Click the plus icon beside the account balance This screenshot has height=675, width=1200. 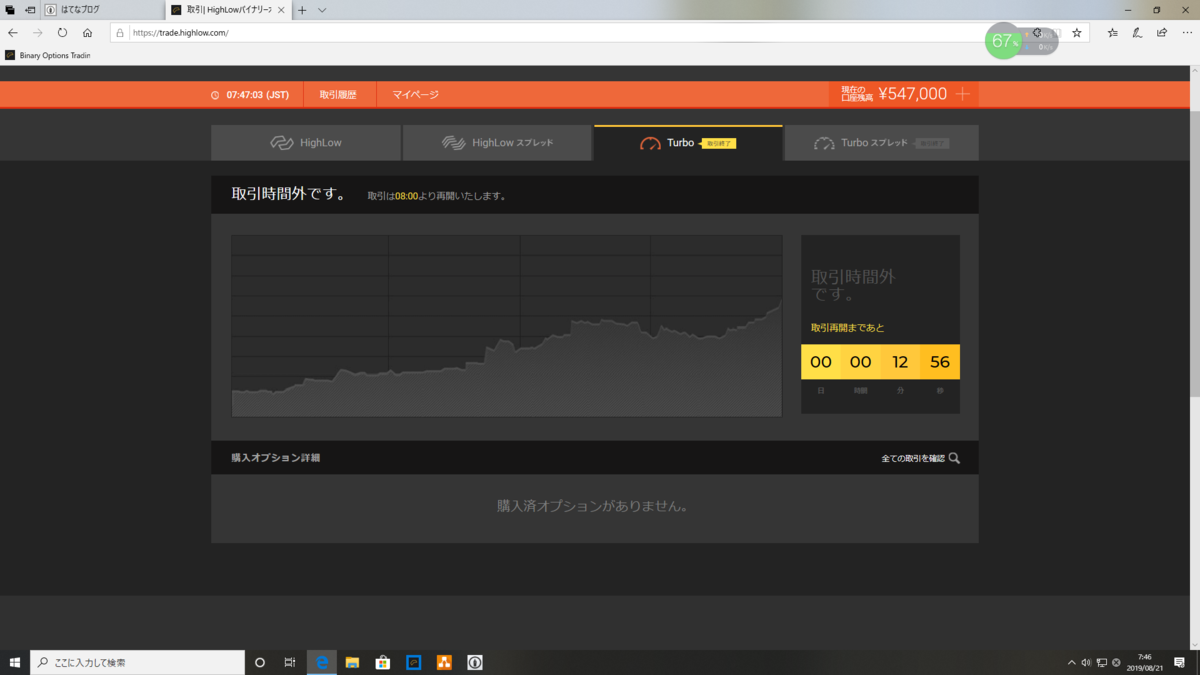pos(962,94)
